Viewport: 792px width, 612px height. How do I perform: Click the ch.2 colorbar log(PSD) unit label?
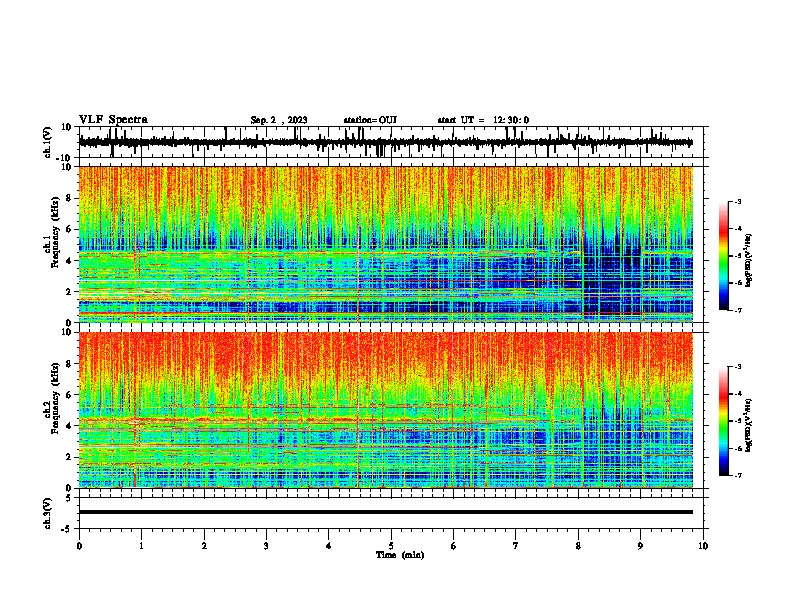[x=749, y=425]
